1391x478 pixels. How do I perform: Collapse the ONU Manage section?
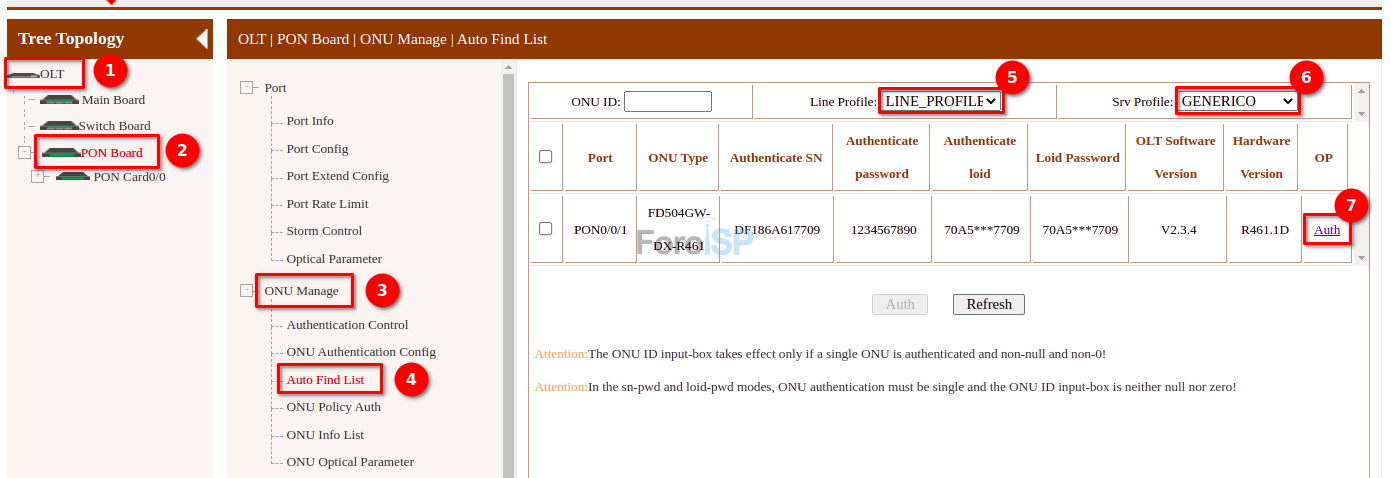point(247,291)
